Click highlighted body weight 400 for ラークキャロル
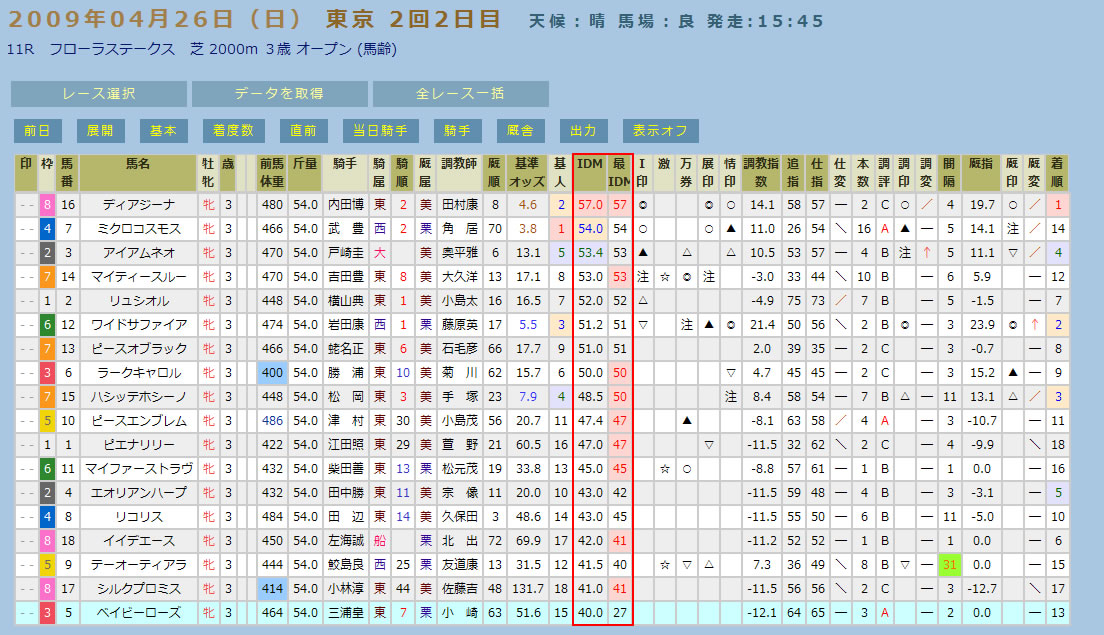Screen dimensions: 1104x635 [272, 372]
